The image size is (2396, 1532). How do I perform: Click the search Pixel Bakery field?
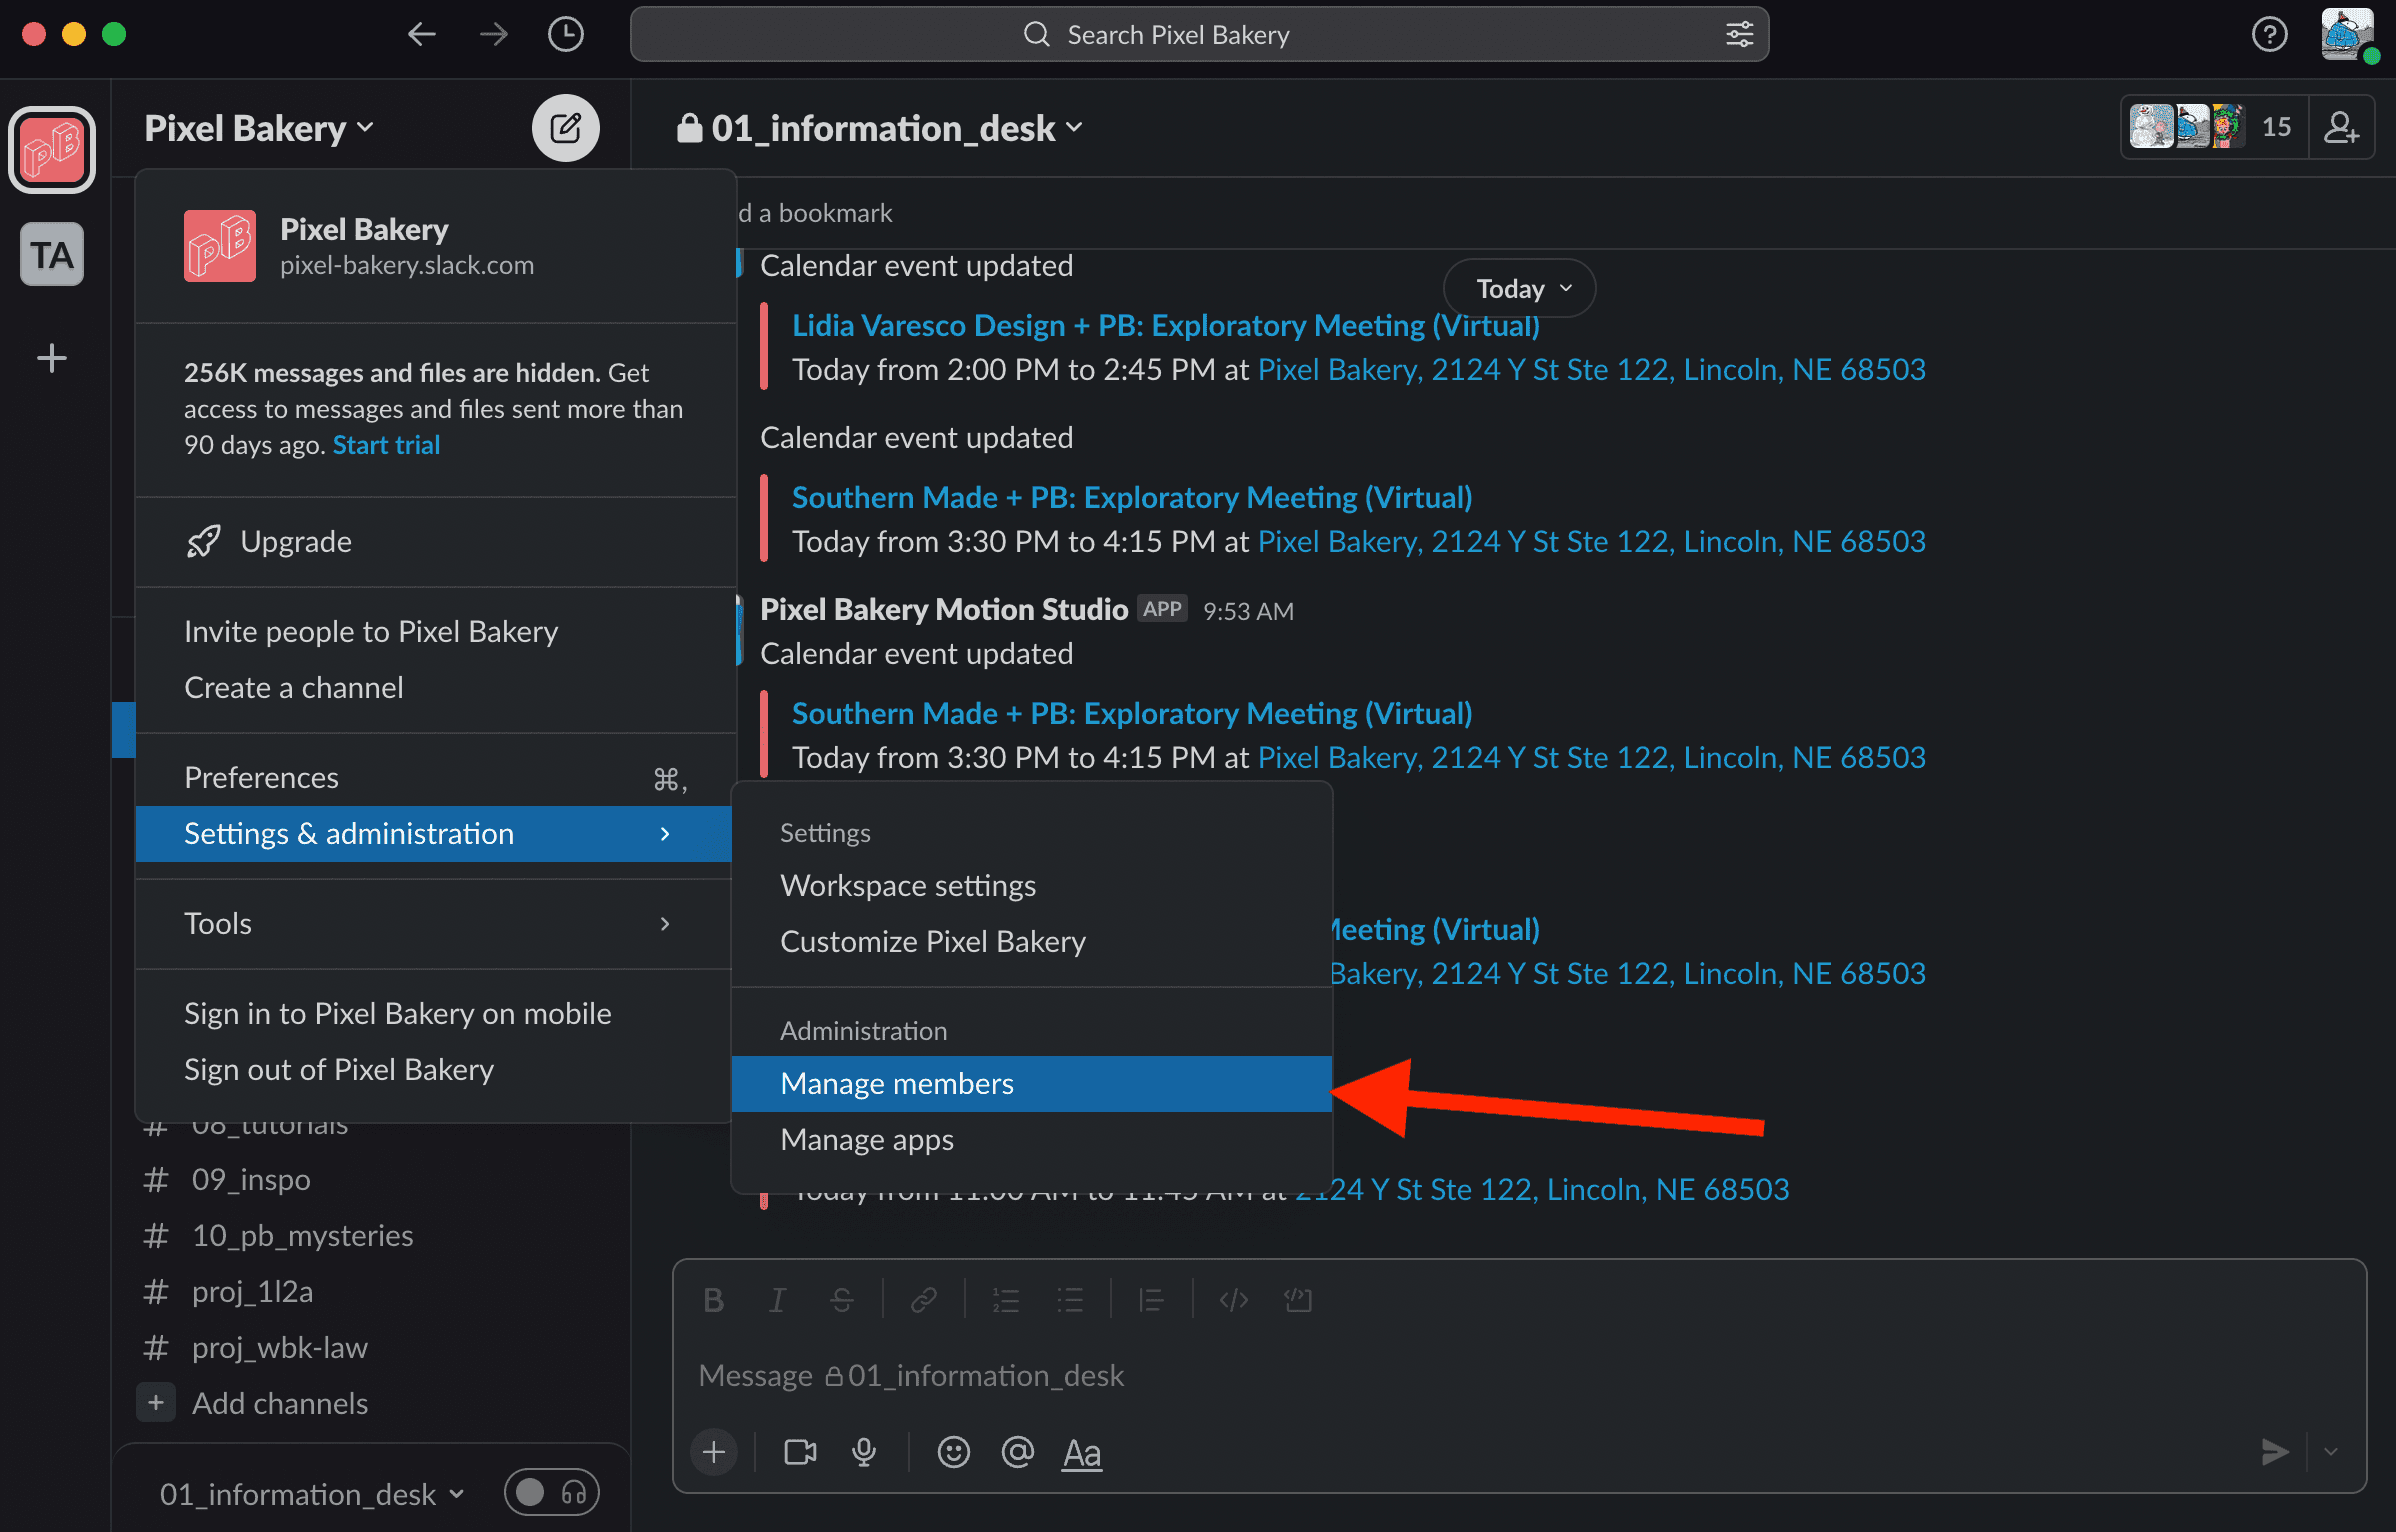pyautogui.click(x=1199, y=35)
